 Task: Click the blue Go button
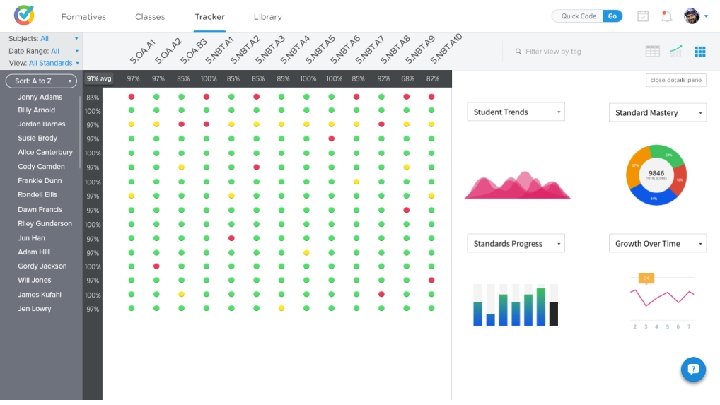point(612,16)
